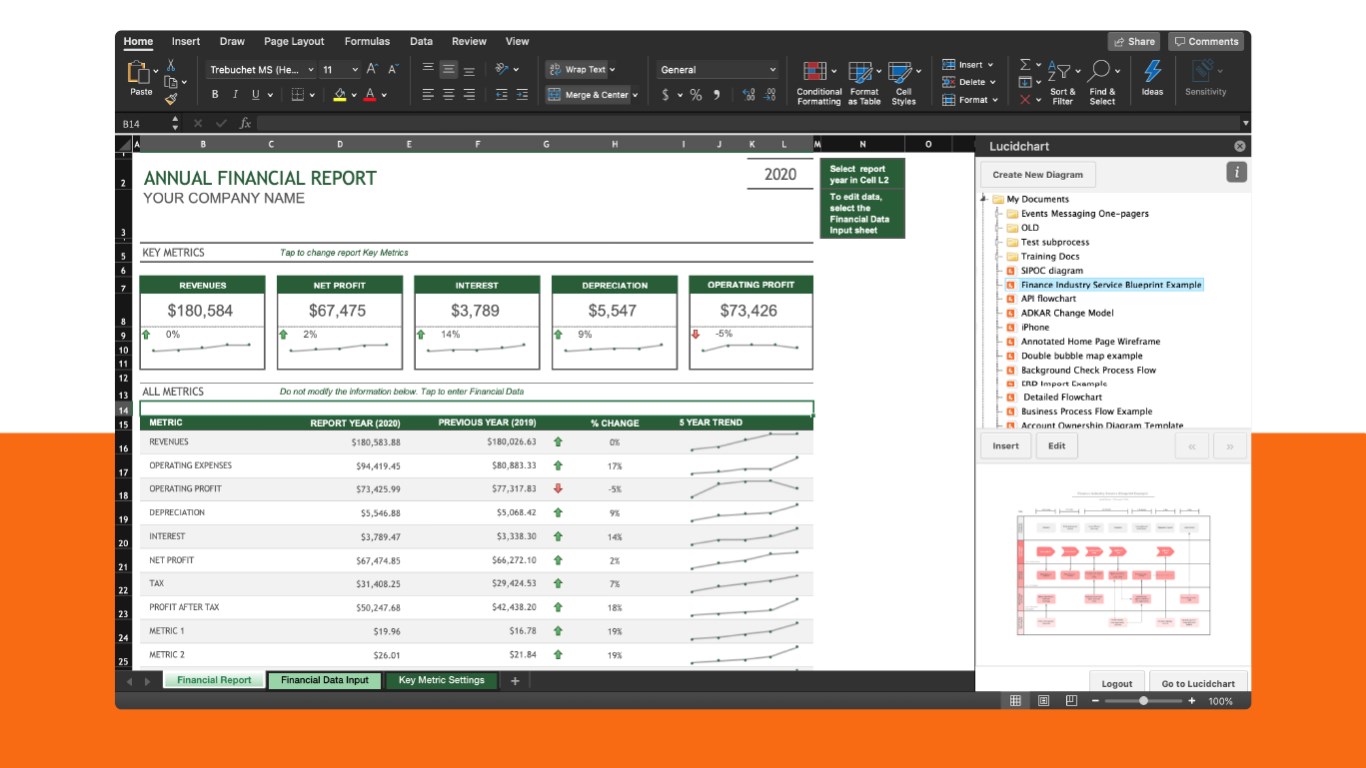This screenshot has height=768, width=1366.
Task: Click the Decrease Decimal icon
Action: (x=770, y=95)
